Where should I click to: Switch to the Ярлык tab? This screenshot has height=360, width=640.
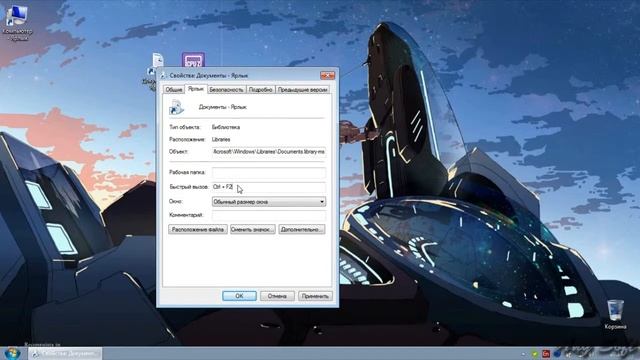196,89
